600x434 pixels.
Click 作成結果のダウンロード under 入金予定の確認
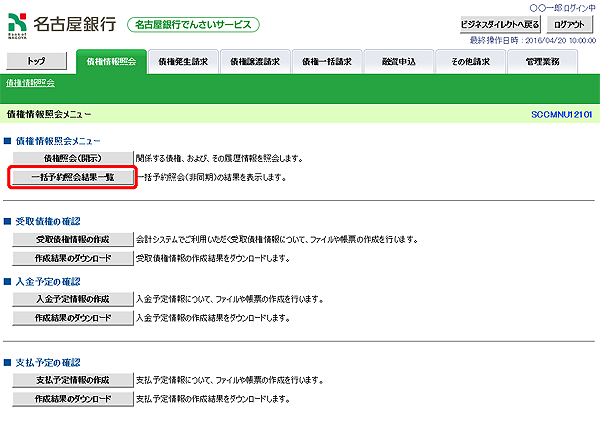tap(73, 318)
